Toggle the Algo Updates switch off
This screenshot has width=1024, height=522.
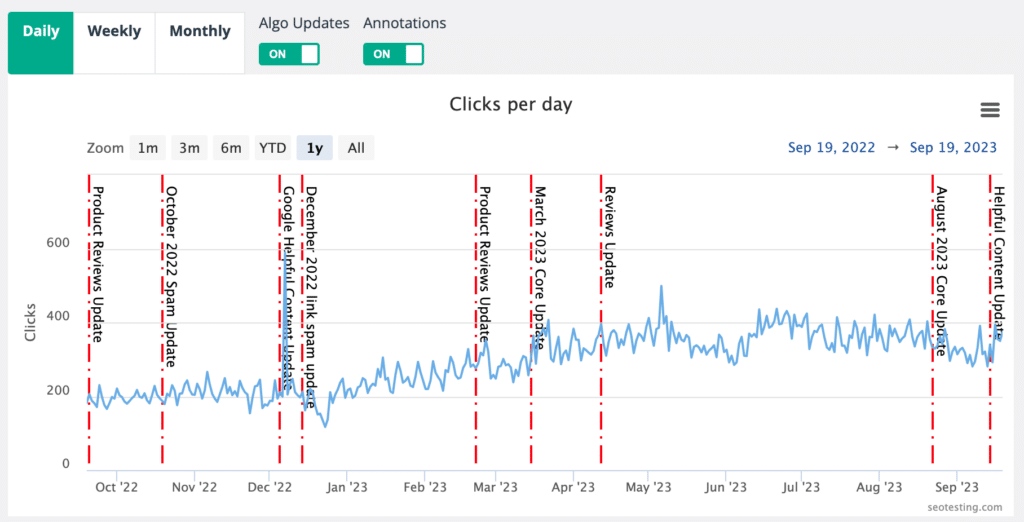pos(289,54)
